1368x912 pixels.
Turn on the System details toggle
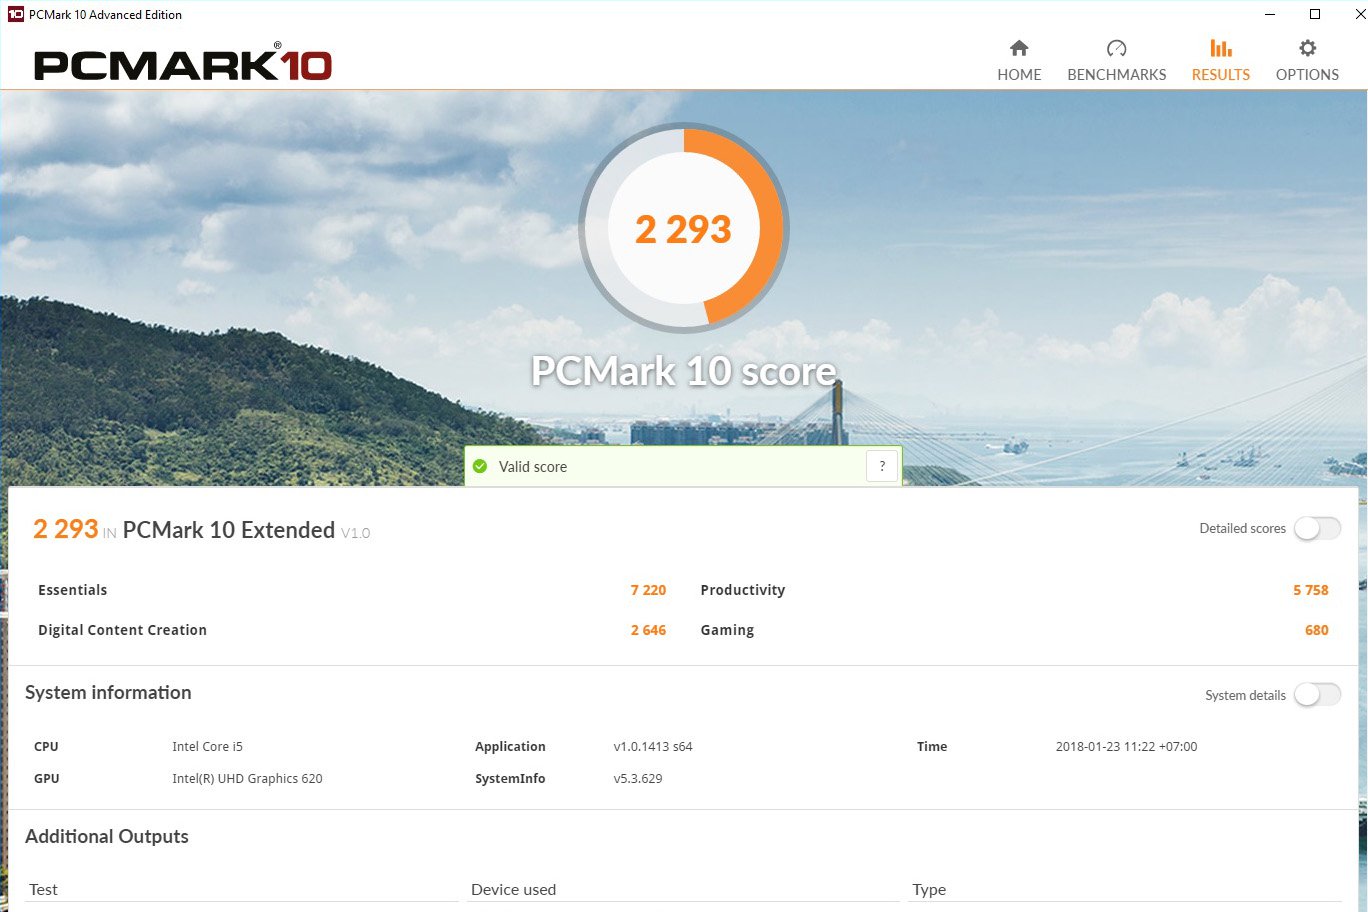pyautogui.click(x=1317, y=695)
